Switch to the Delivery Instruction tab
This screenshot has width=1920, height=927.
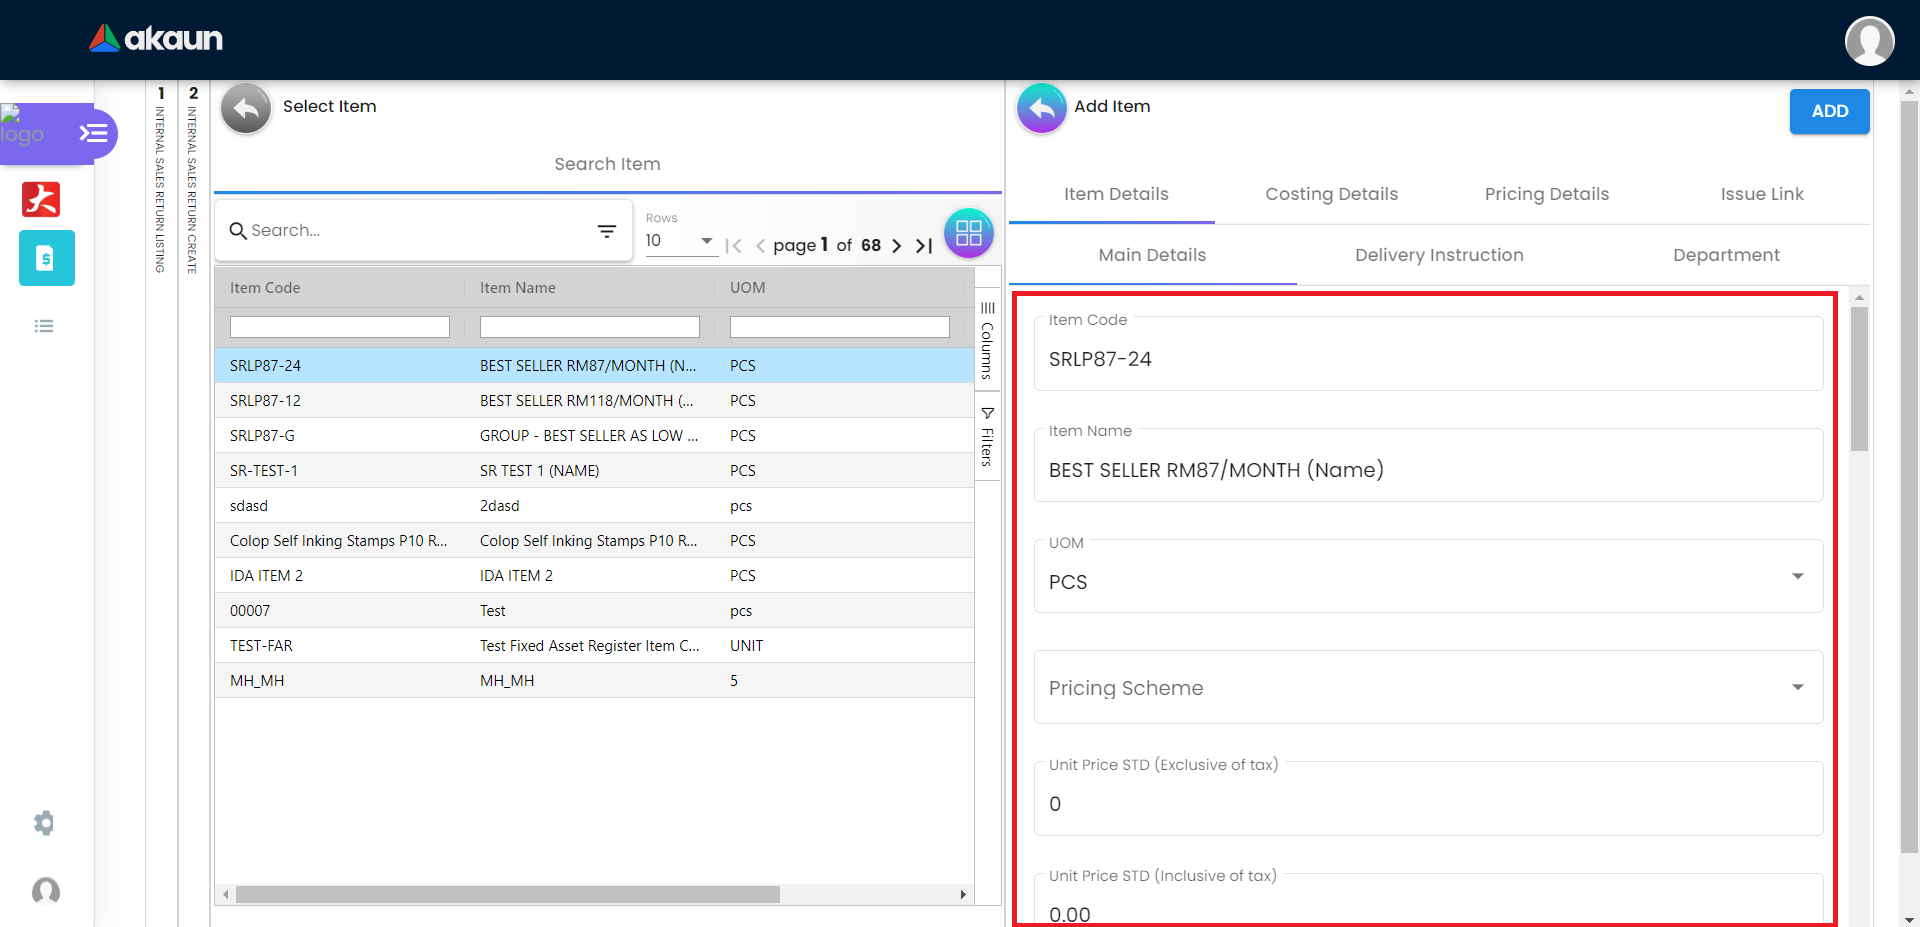point(1438,255)
